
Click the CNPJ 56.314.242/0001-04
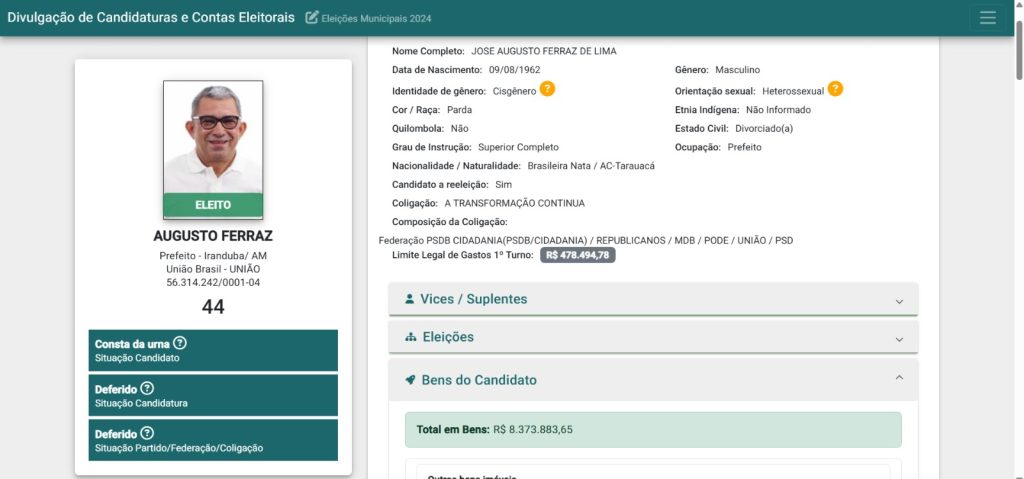click(x=213, y=282)
